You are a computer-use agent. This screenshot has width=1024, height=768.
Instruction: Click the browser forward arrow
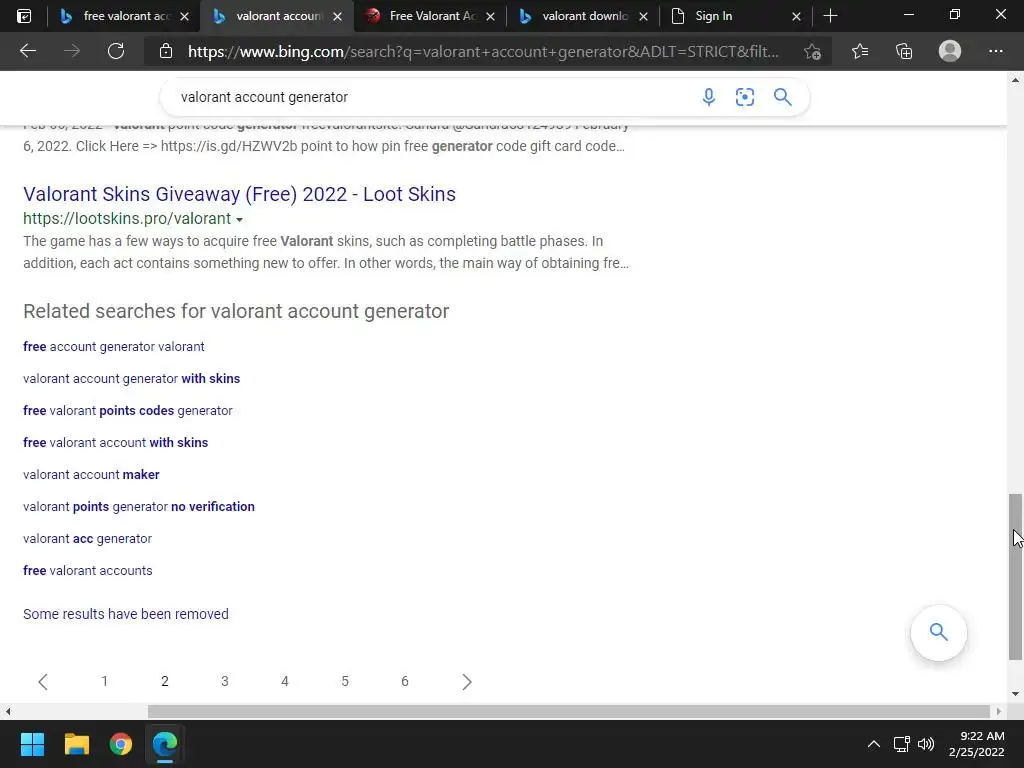[72, 51]
